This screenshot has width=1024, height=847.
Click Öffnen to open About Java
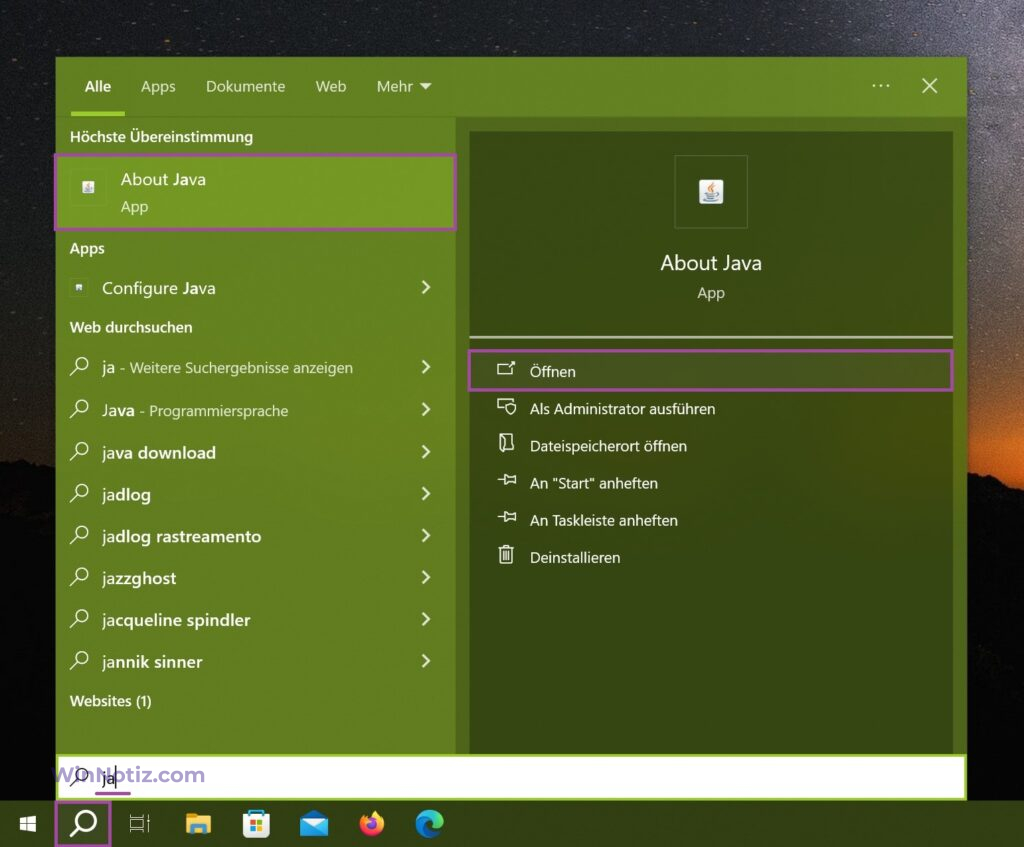pyautogui.click(x=553, y=371)
